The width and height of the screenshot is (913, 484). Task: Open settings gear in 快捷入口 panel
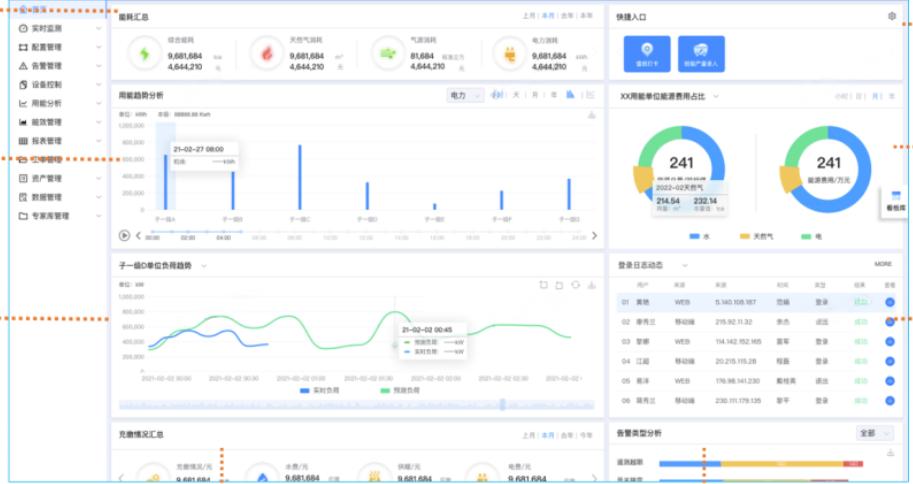pos(891,16)
